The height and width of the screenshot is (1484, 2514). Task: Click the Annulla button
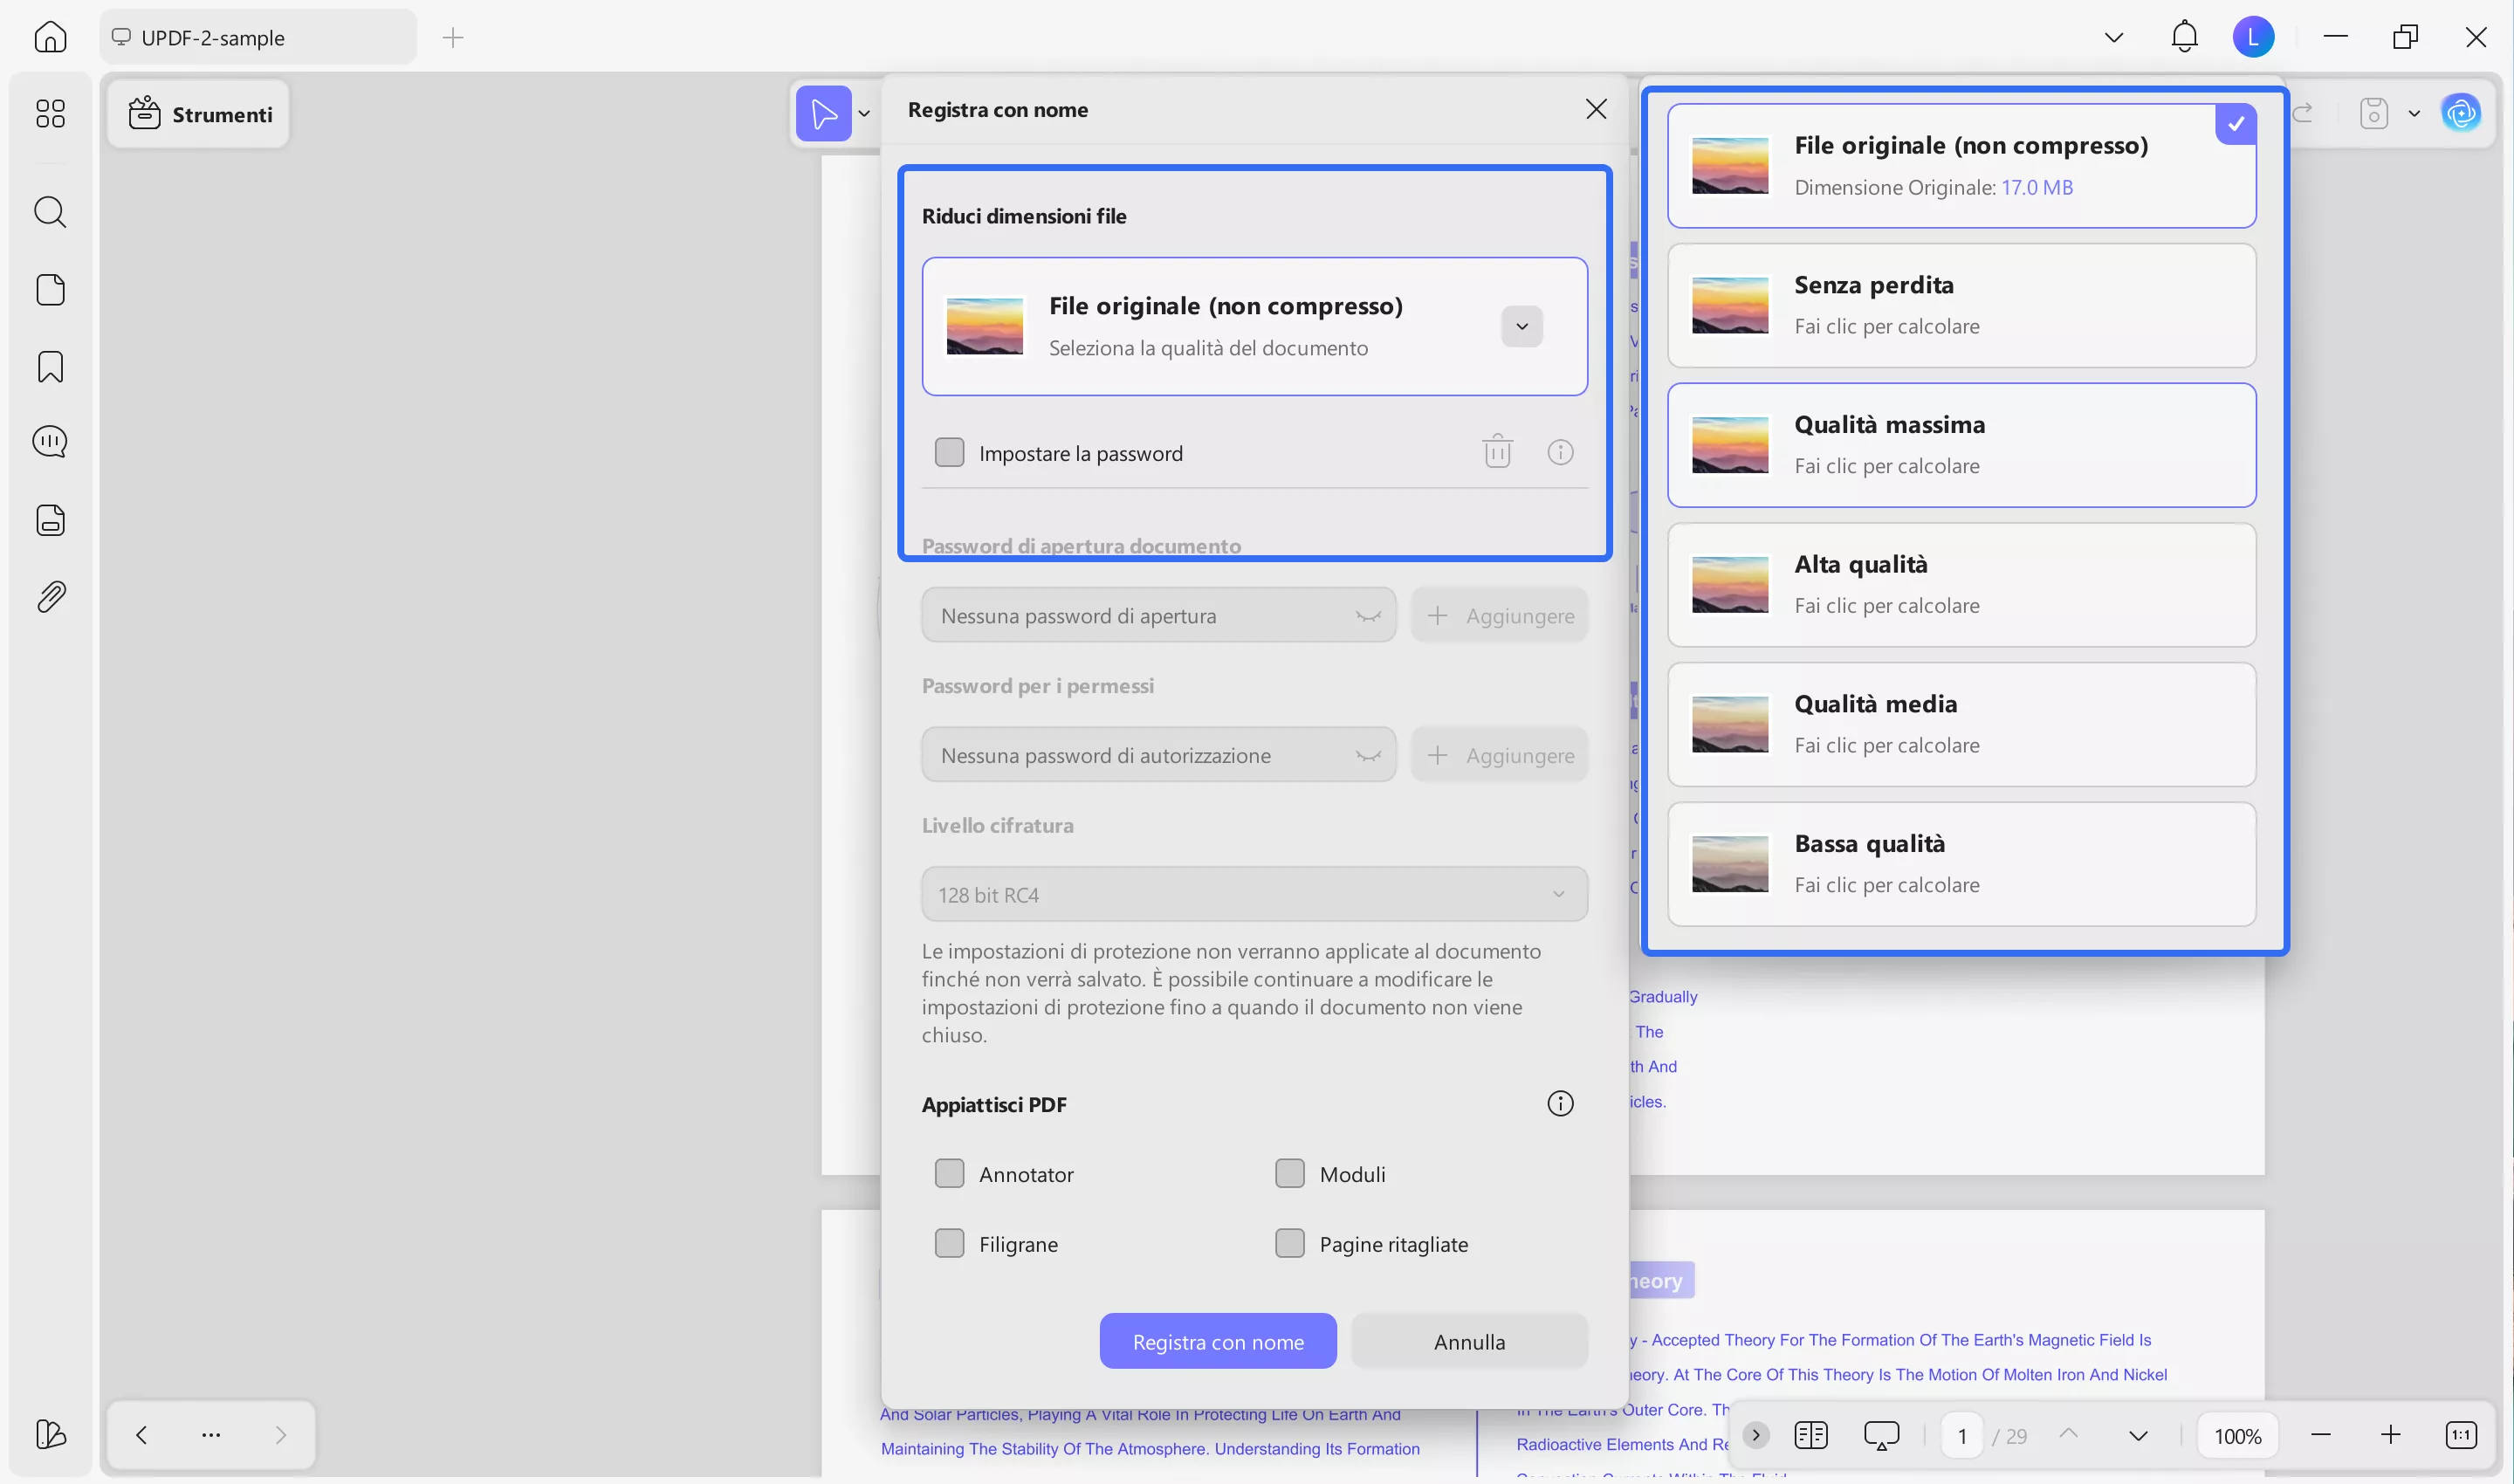click(1469, 1342)
